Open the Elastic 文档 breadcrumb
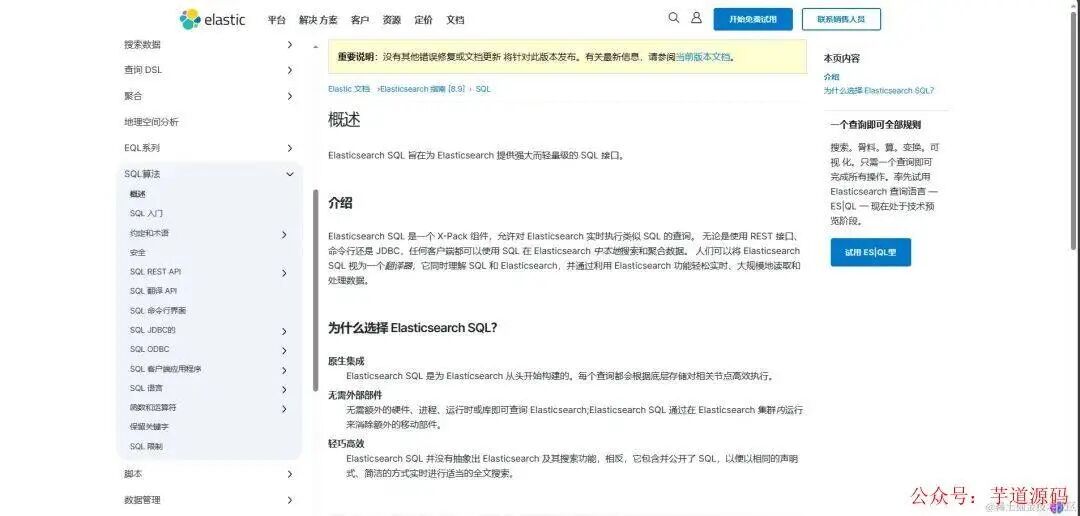The image size is (1080, 516). (349, 89)
